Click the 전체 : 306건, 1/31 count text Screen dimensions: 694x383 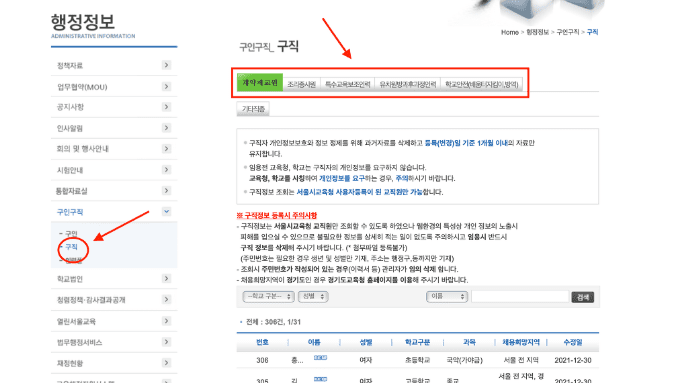273,322
